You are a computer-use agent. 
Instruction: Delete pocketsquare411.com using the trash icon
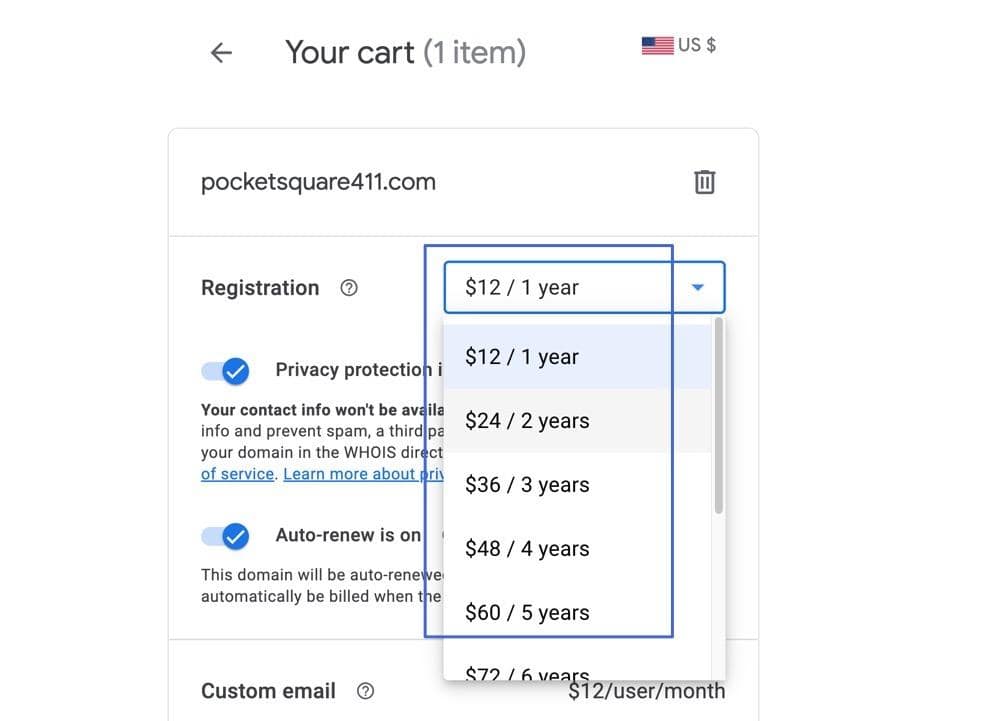pyautogui.click(x=705, y=181)
